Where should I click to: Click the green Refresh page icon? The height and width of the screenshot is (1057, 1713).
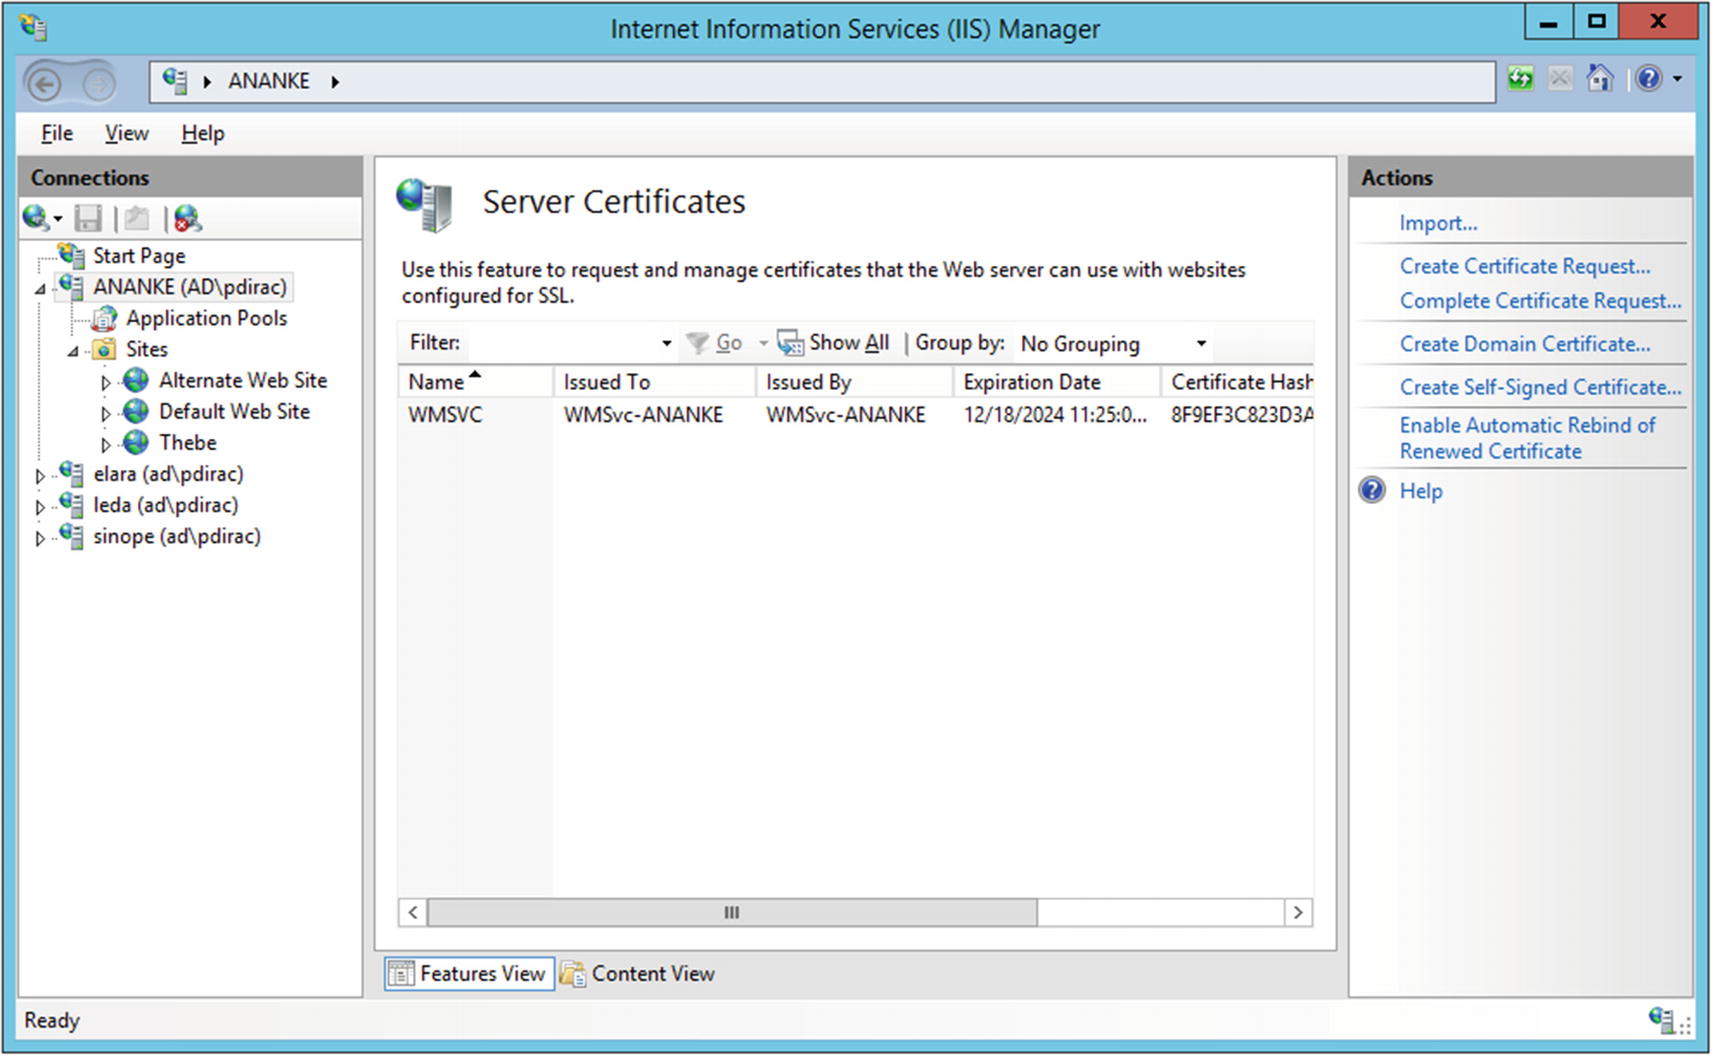click(x=1521, y=78)
